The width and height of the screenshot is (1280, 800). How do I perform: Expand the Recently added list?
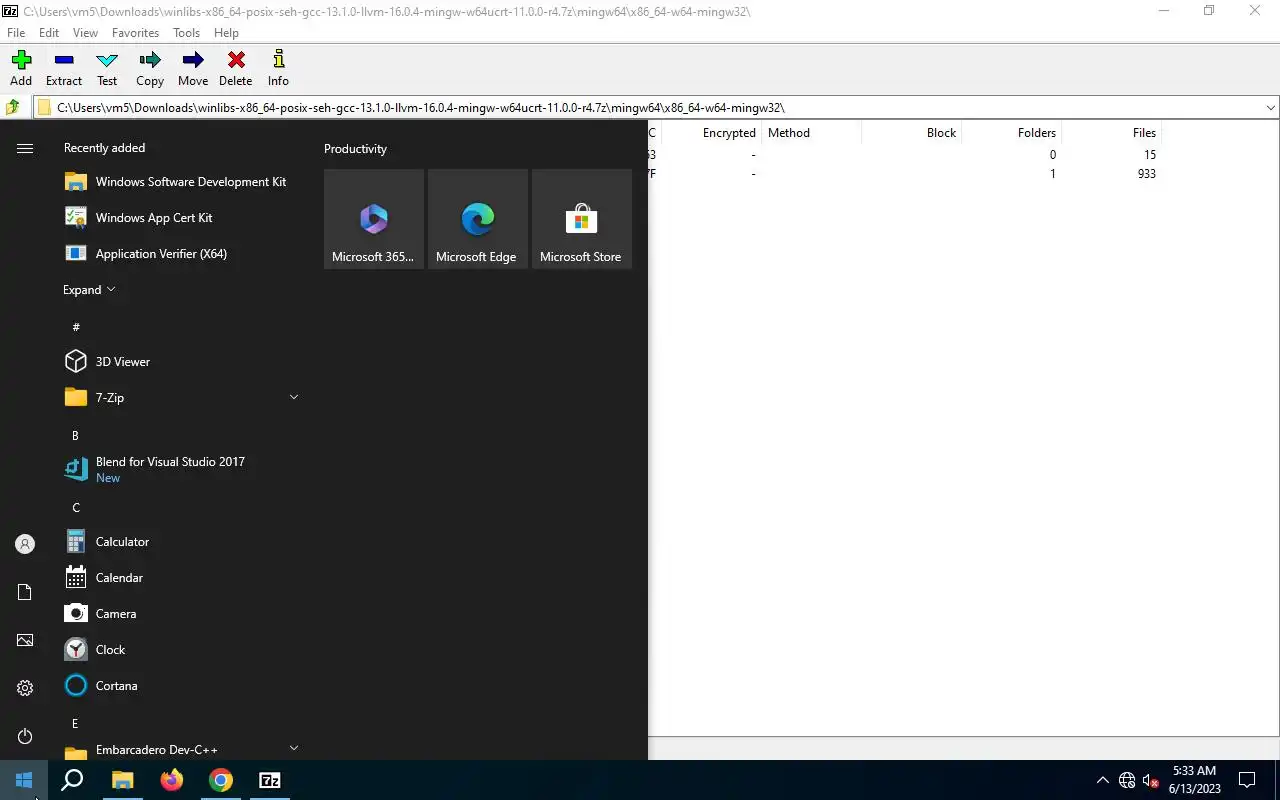(x=89, y=290)
